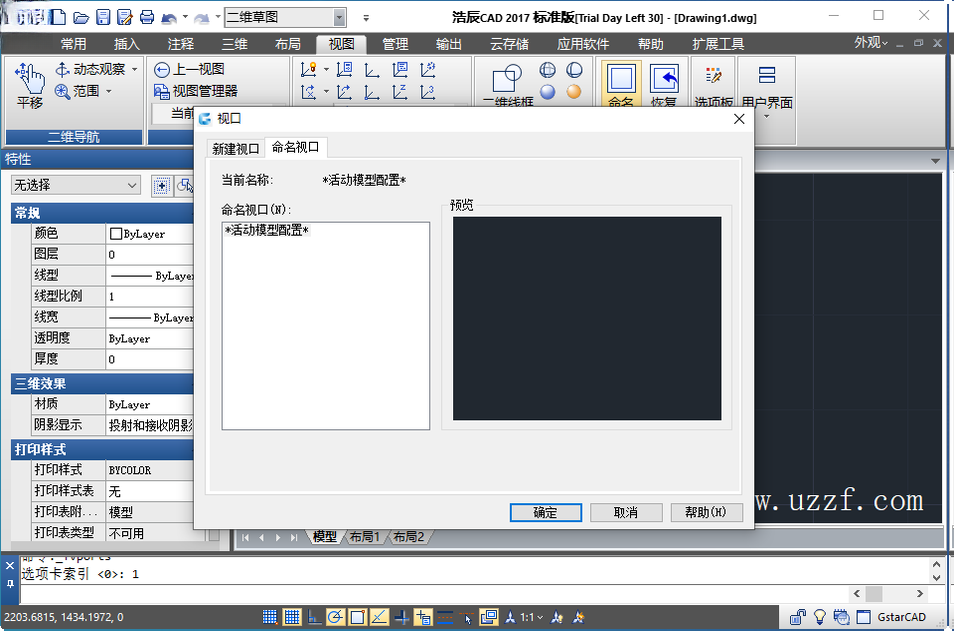Click the 帮助(H) help button
954x631 pixels.
point(706,512)
